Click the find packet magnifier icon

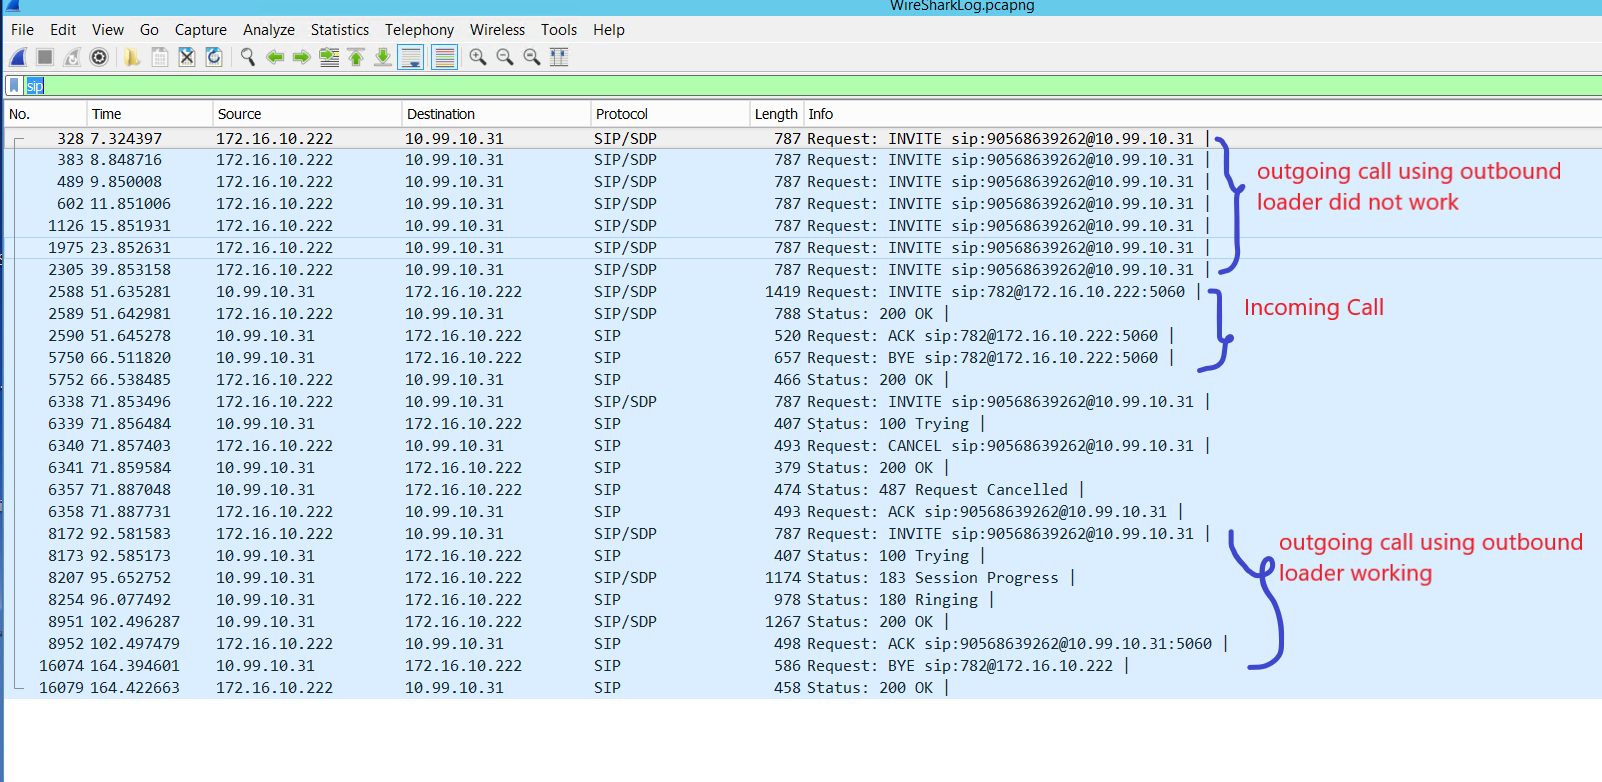point(248,57)
